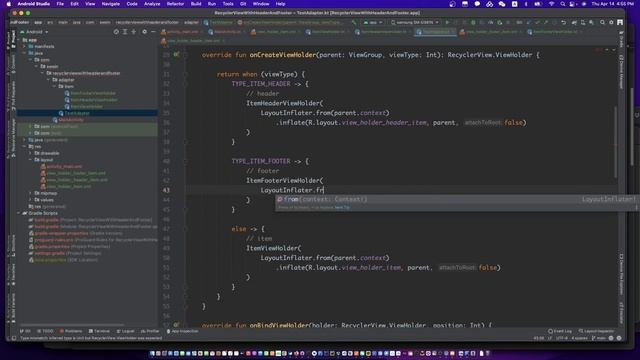Switch to the active TestAdapter editor tab
640x360 pixels.
point(435,32)
